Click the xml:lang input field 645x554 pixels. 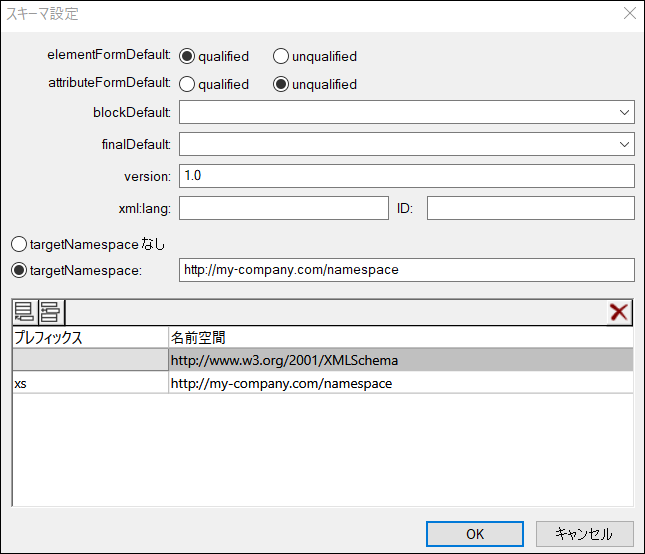[284, 208]
